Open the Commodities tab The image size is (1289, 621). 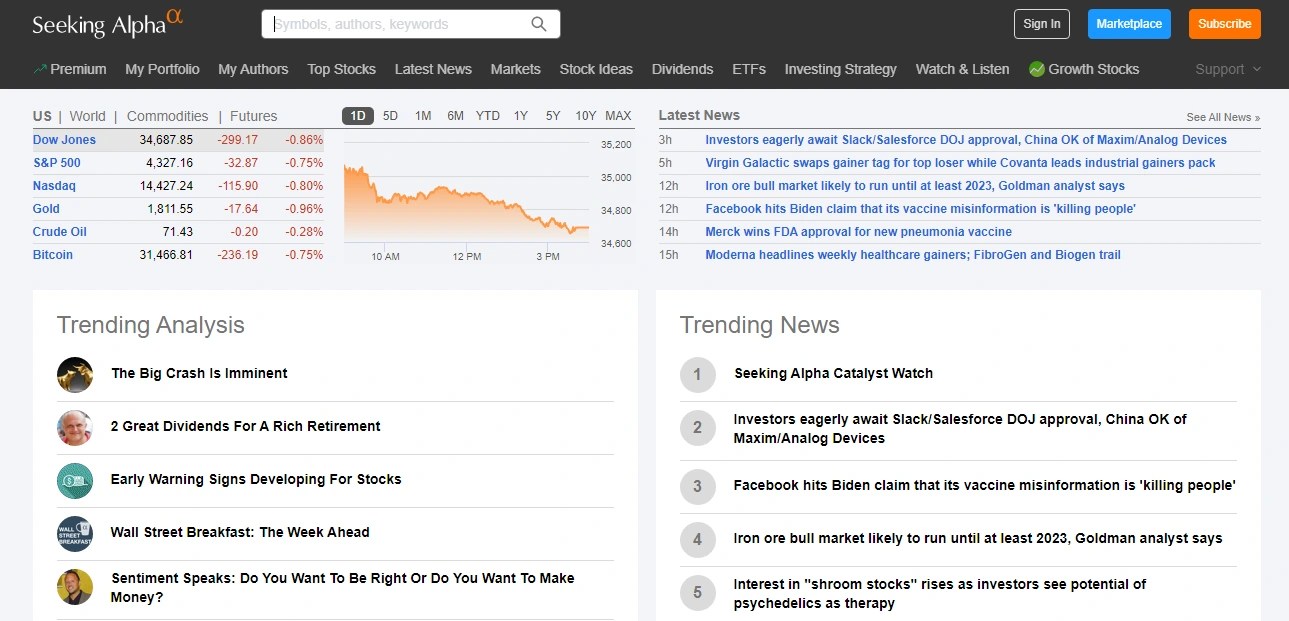[x=167, y=115]
